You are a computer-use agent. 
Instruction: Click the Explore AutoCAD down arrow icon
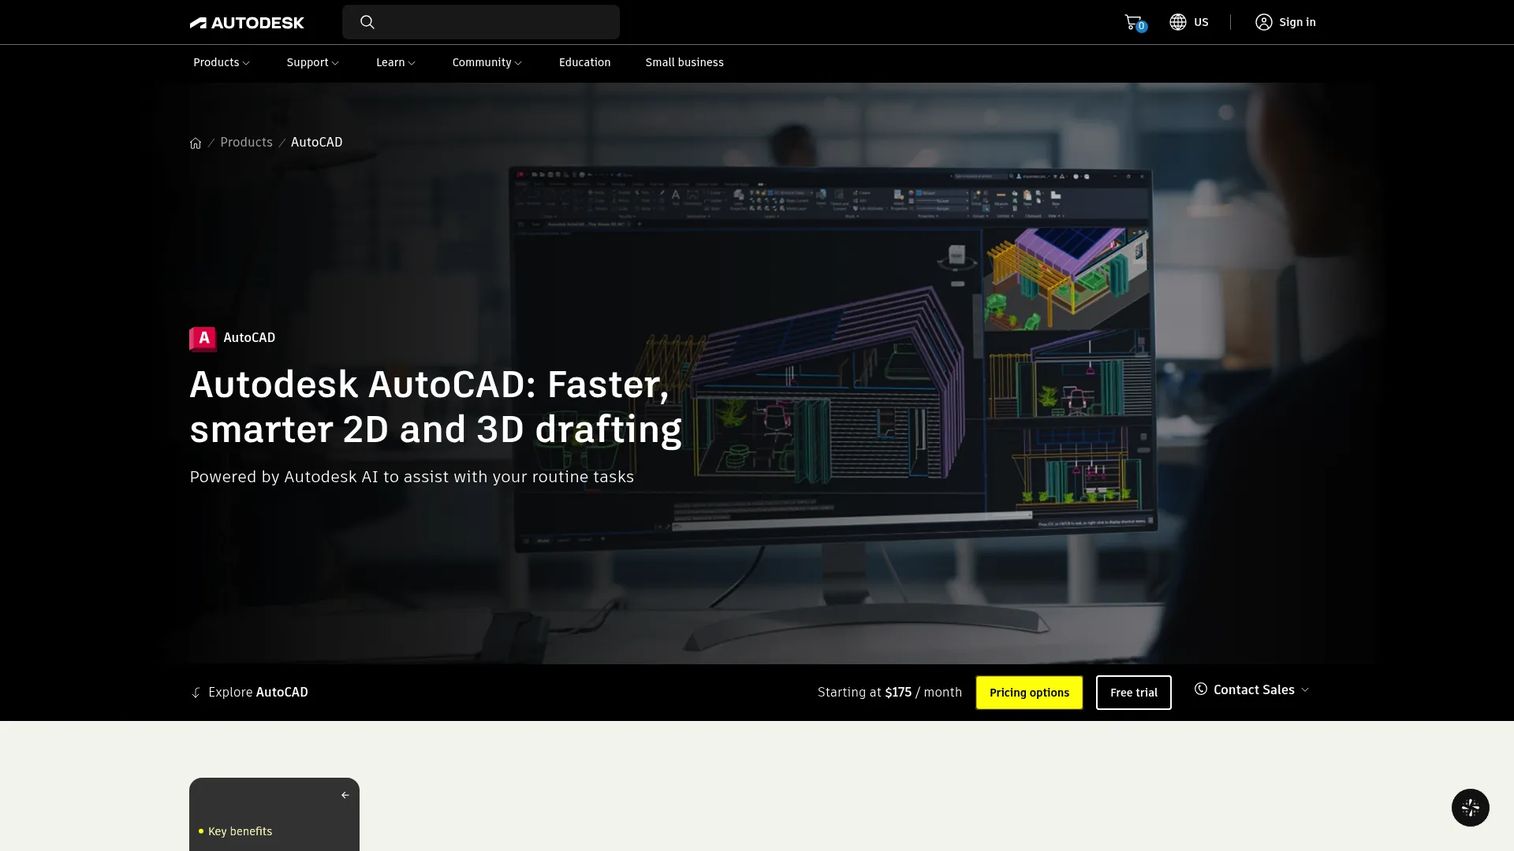click(196, 692)
